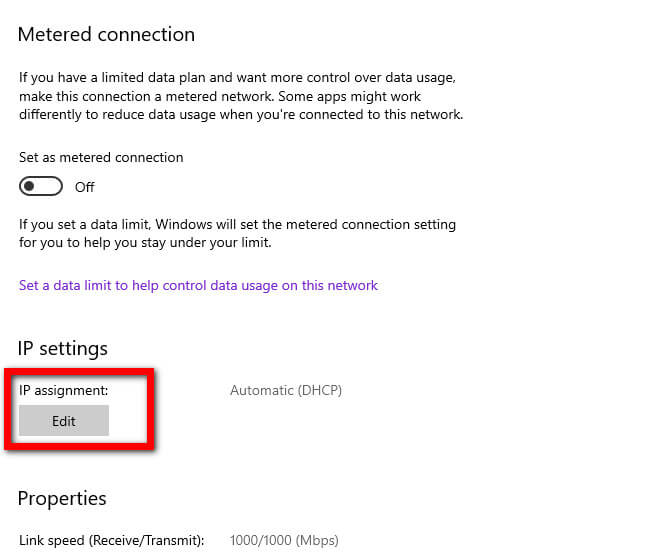This screenshot has width=663, height=557.
Task: Click the "IP assignment:" label
Action: 63,390
